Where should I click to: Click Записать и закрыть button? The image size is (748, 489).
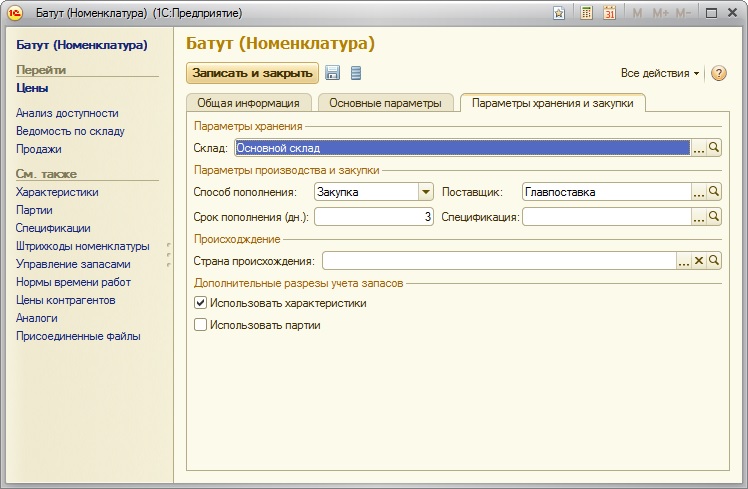[252, 73]
